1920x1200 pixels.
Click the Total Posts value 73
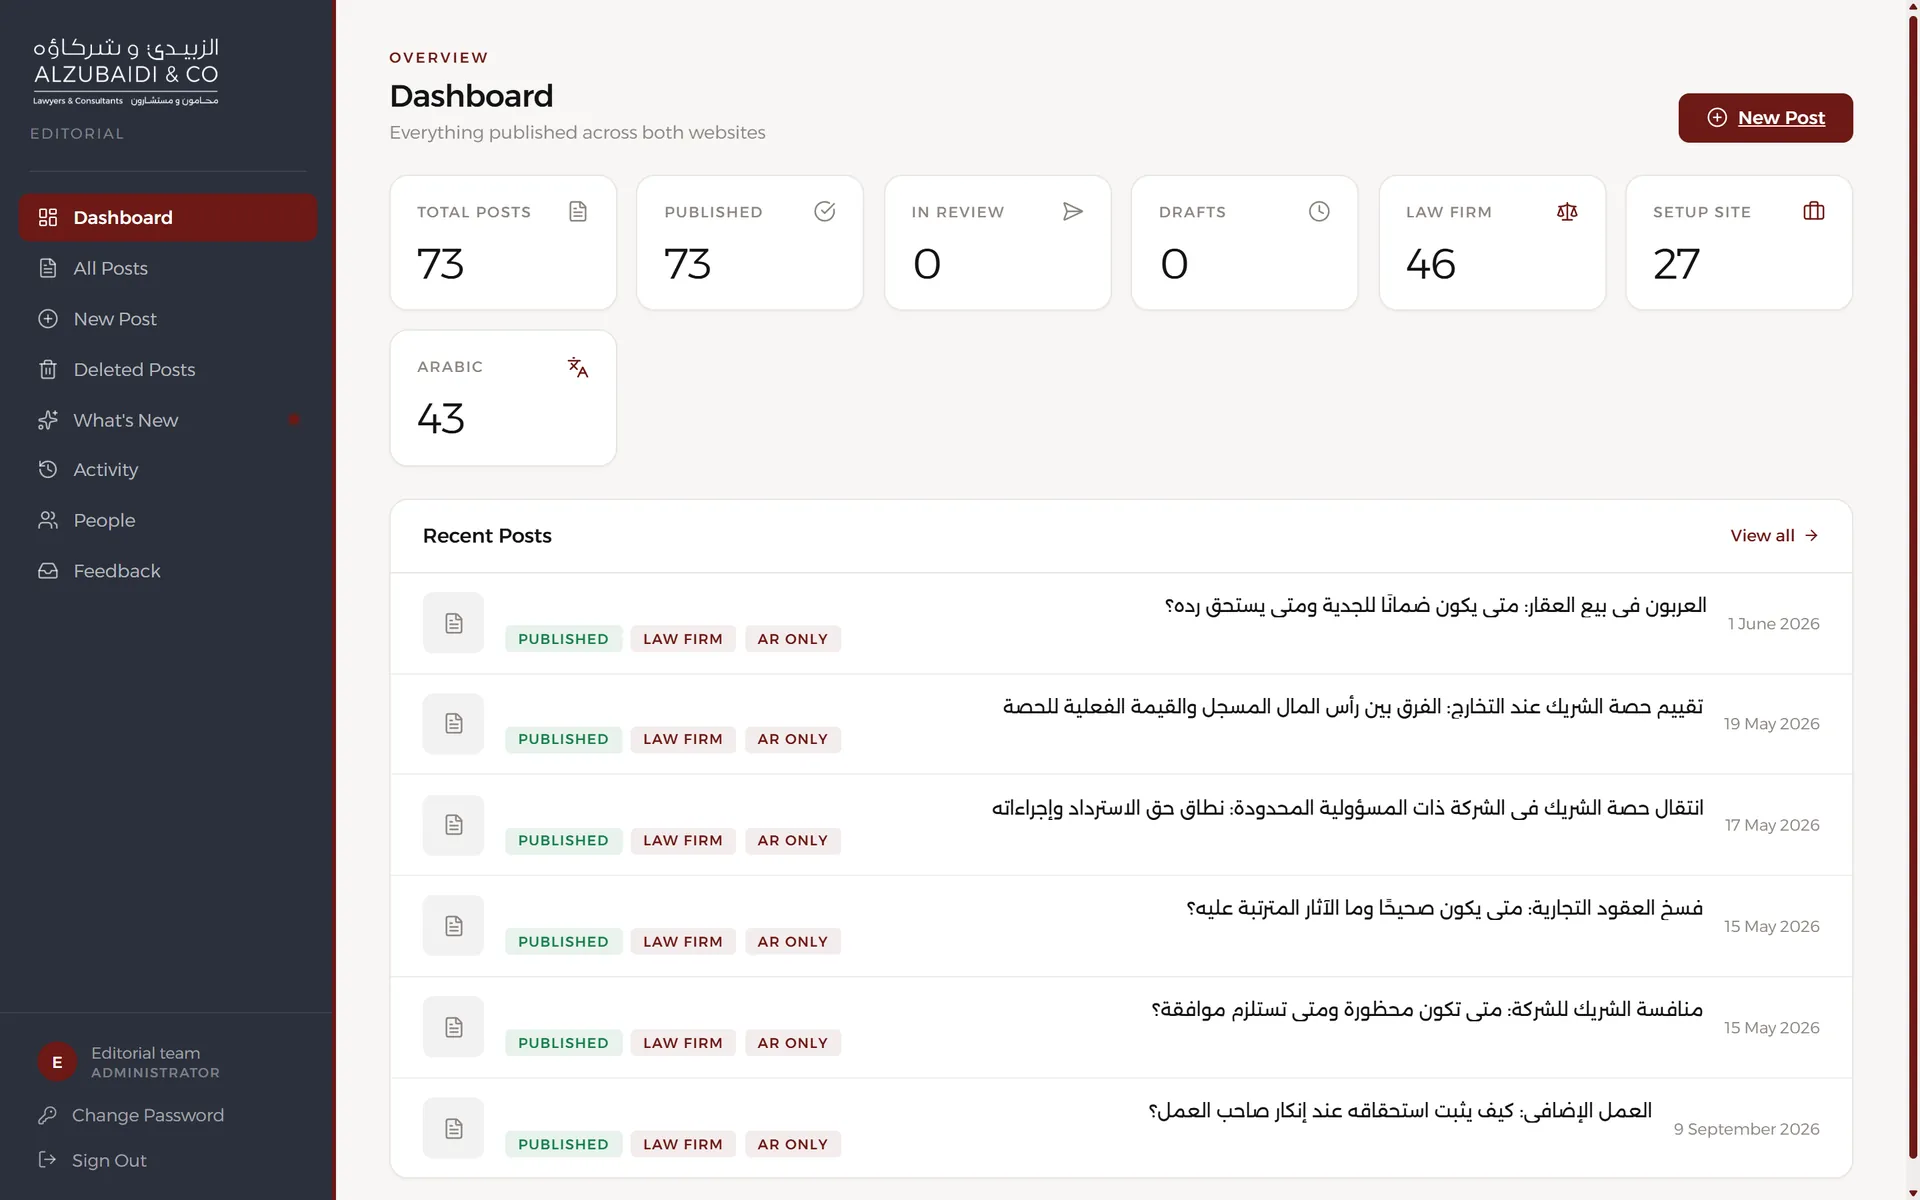441,264
